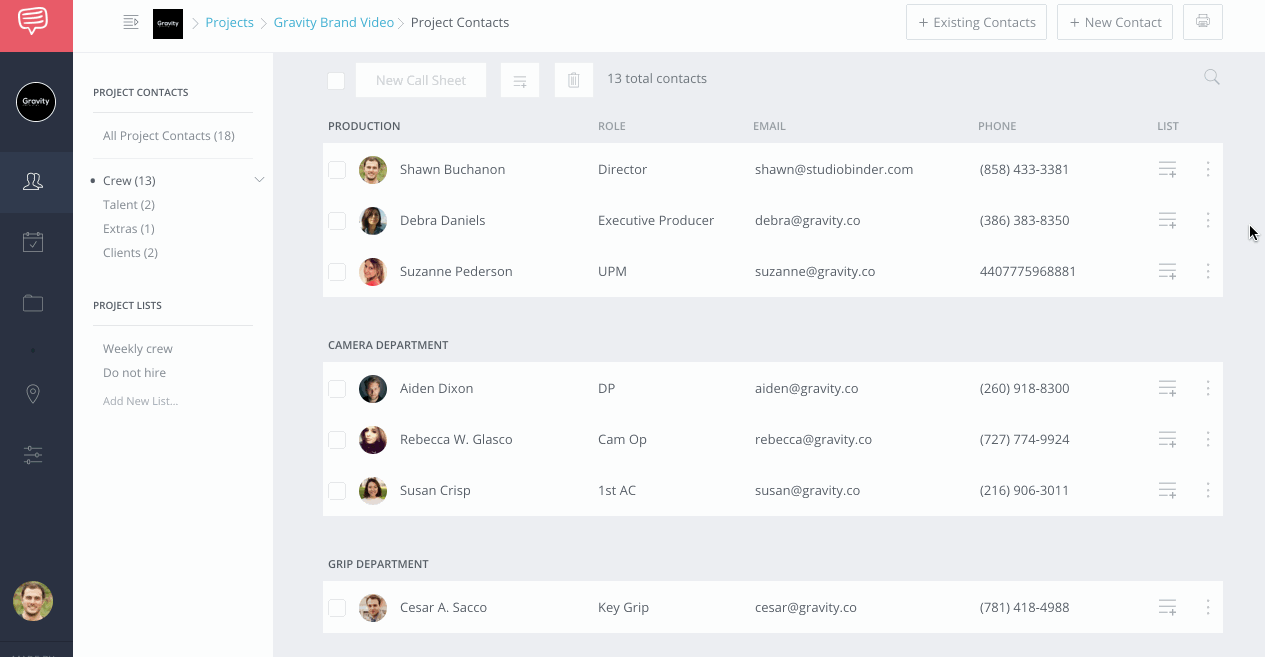Select Aiden Dixon's checkbox
The width and height of the screenshot is (1265, 657).
pyautogui.click(x=337, y=389)
